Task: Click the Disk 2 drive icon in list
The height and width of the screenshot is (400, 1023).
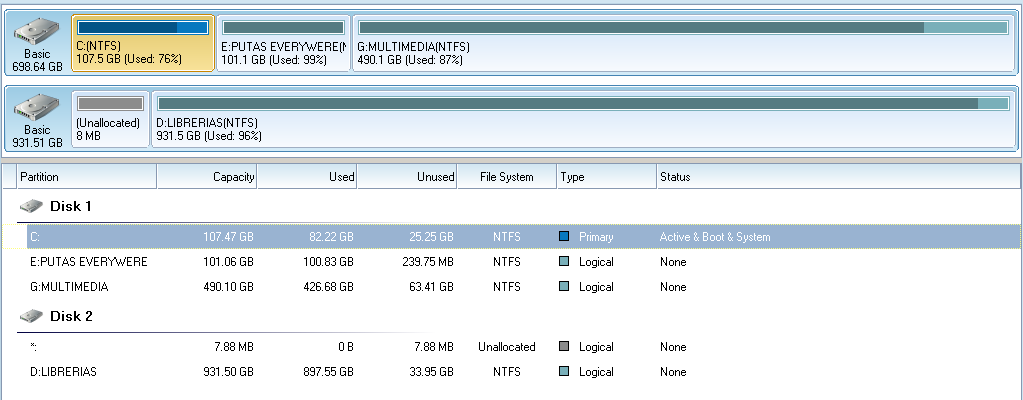Action: click(x=32, y=316)
